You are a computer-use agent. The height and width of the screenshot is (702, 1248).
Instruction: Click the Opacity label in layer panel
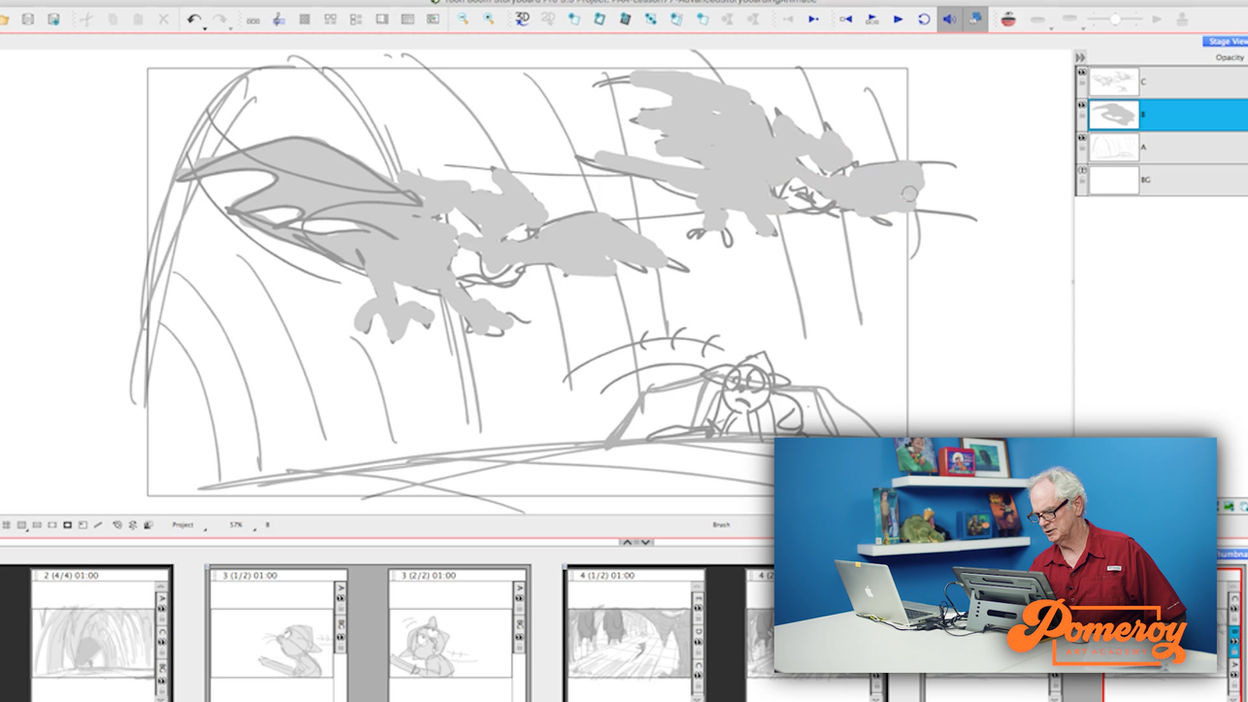(x=1229, y=57)
